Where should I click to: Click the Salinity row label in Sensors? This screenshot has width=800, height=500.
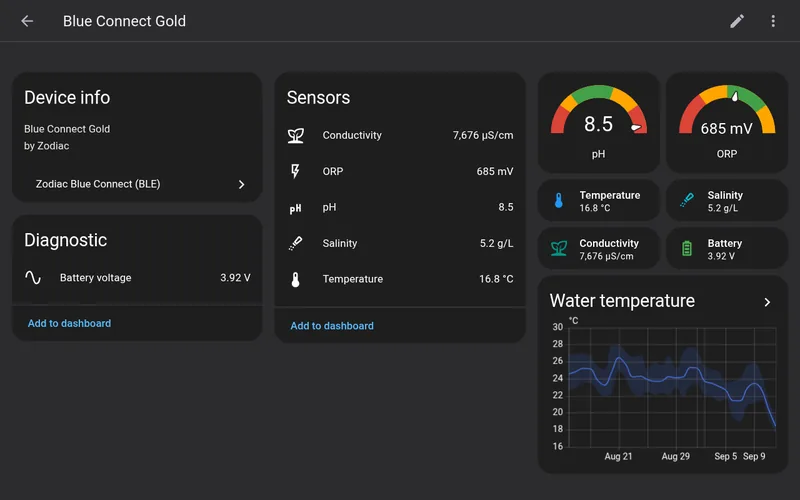click(x=340, y=243)
